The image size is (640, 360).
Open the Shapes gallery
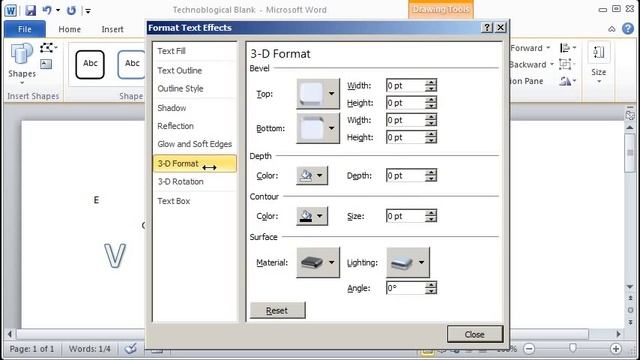22,63
